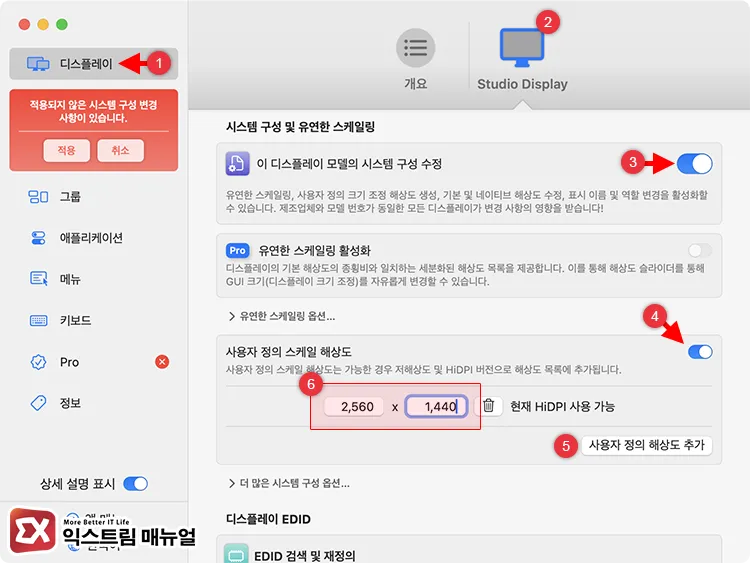The image size is (750, 563).
Task: Close the window with red button
Action: tap(24, 24)
